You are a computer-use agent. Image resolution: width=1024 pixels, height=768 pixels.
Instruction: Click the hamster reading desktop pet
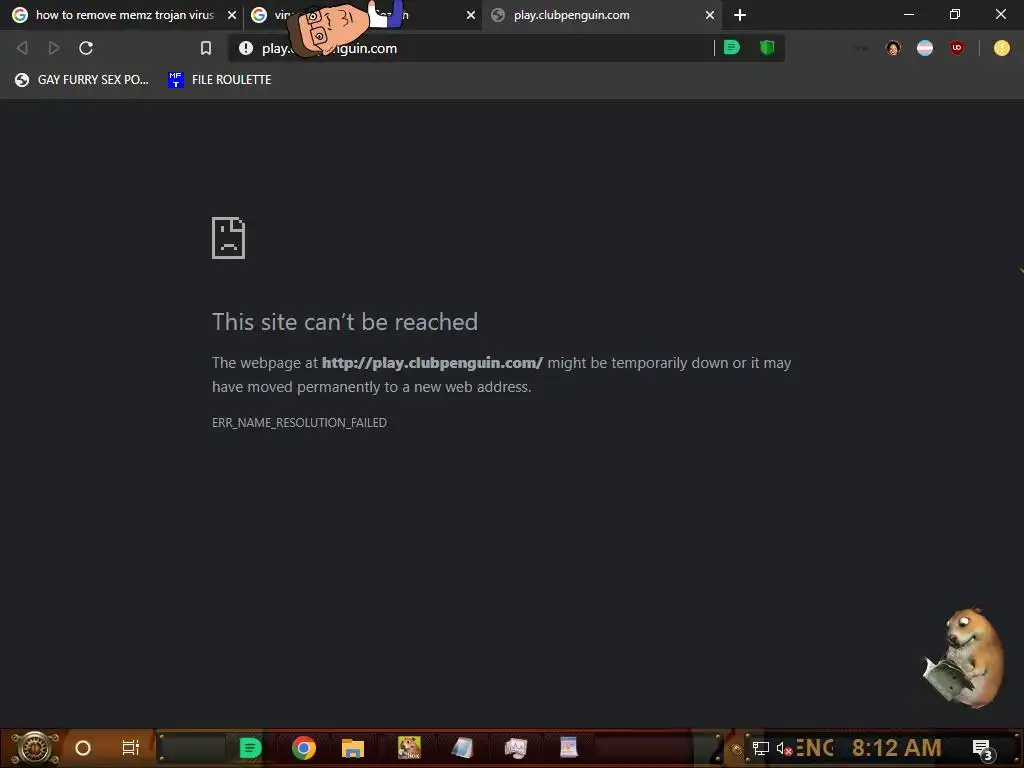coord(964,658)
